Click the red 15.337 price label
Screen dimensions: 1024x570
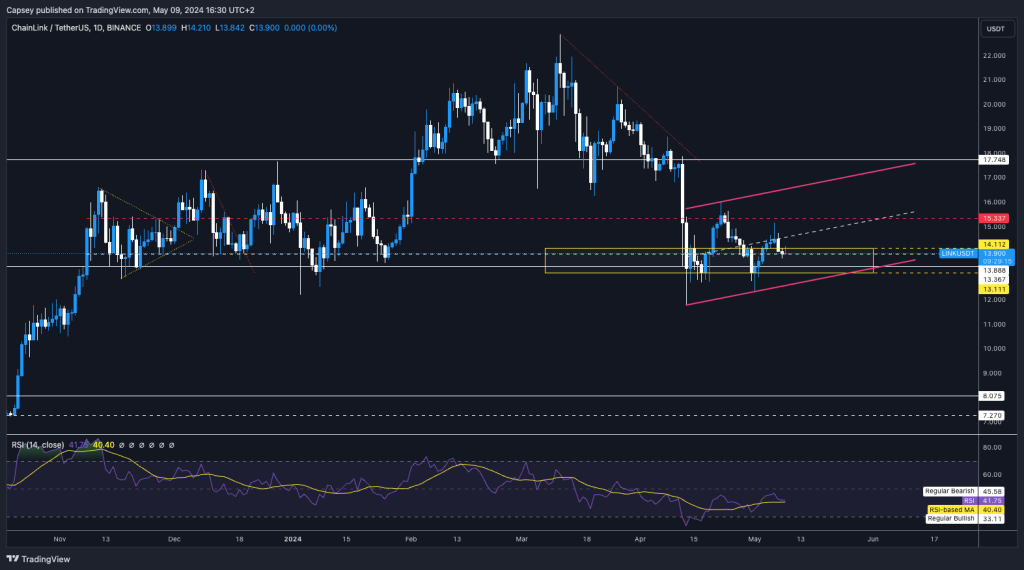coord(994,219)
